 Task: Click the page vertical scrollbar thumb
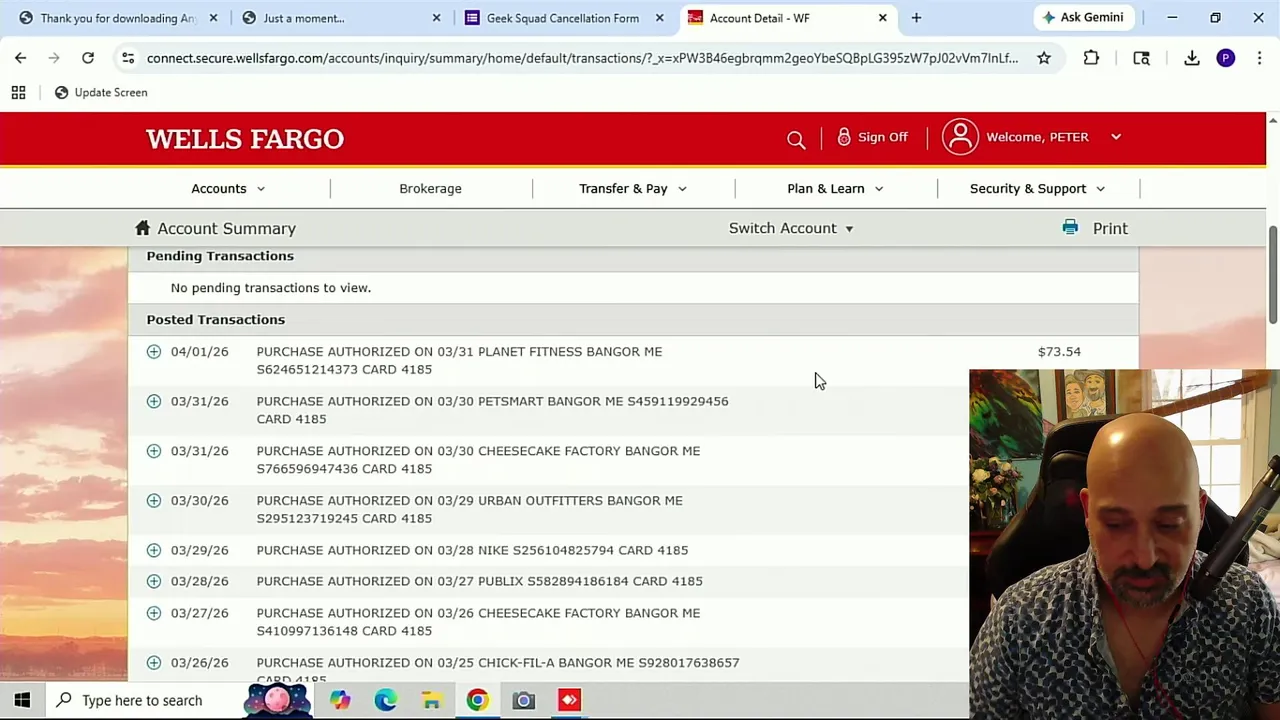click(1272, 275)
